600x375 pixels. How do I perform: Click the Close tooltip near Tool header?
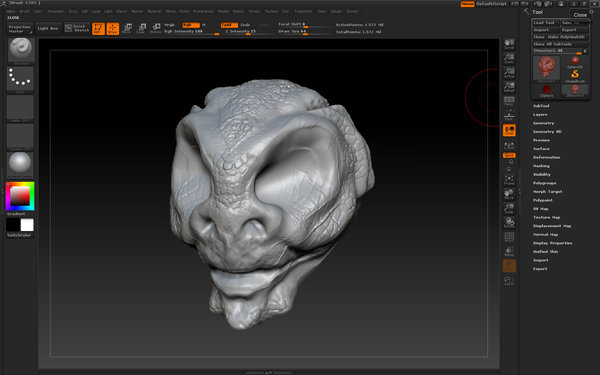(580, 15)
